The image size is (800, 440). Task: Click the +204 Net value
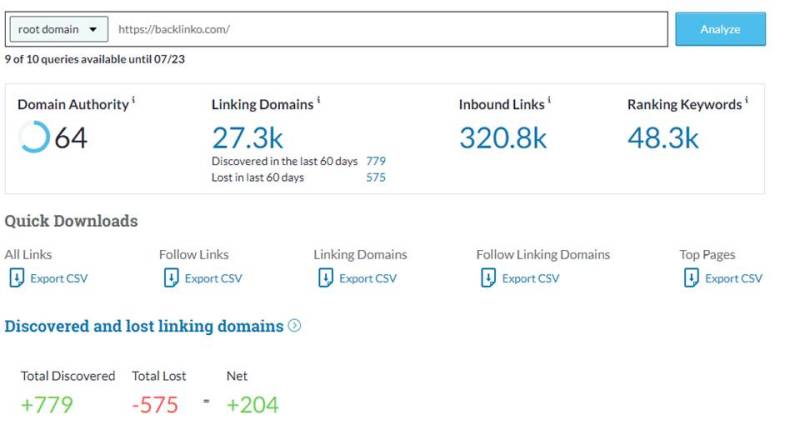253,405
